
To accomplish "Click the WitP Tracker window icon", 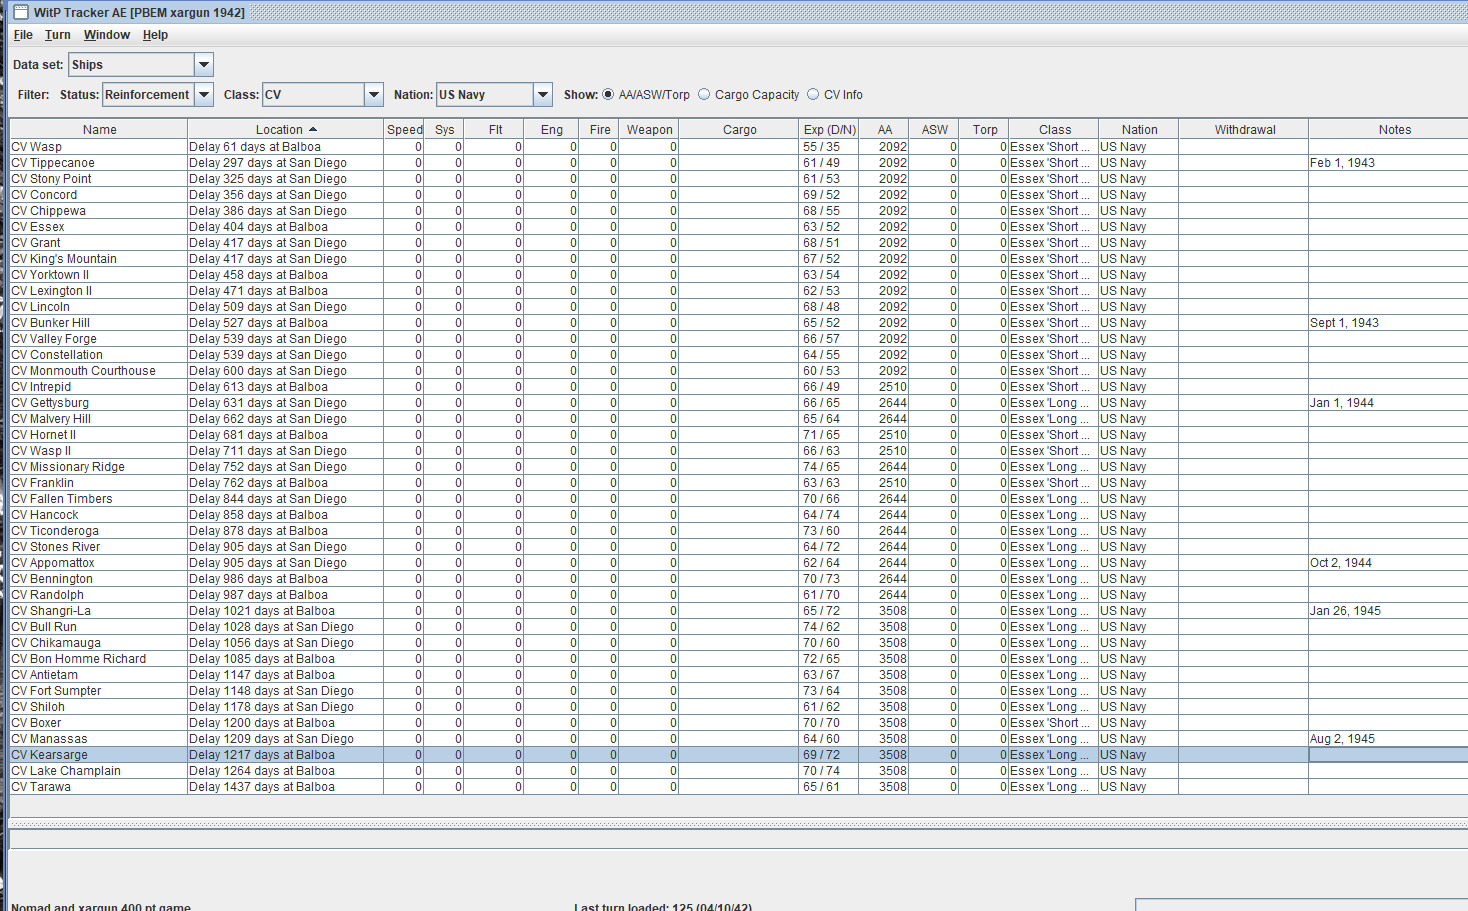I will (20, 12).
